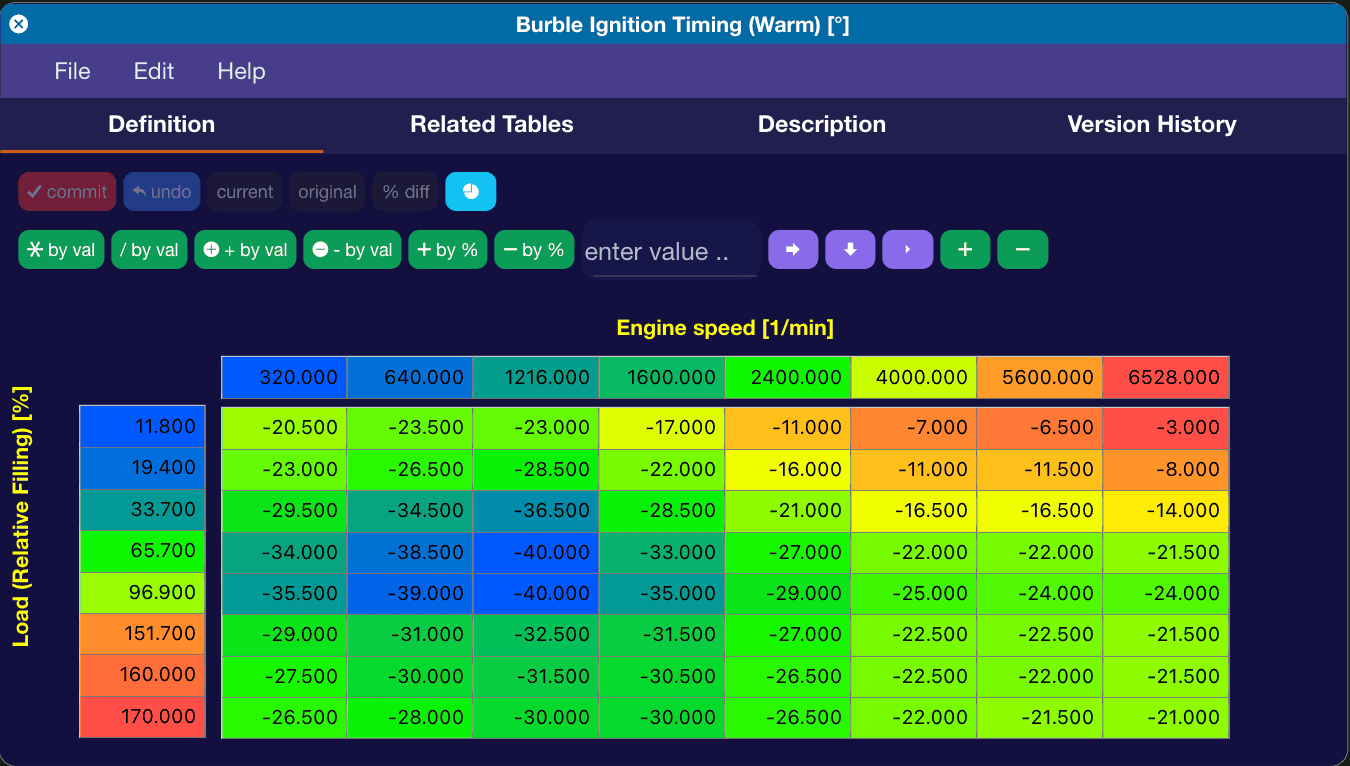Screen dimensions: 1350x766
Task: Select cell with value -6.500
Action: pyautogui.click(x=1040, y=428)
